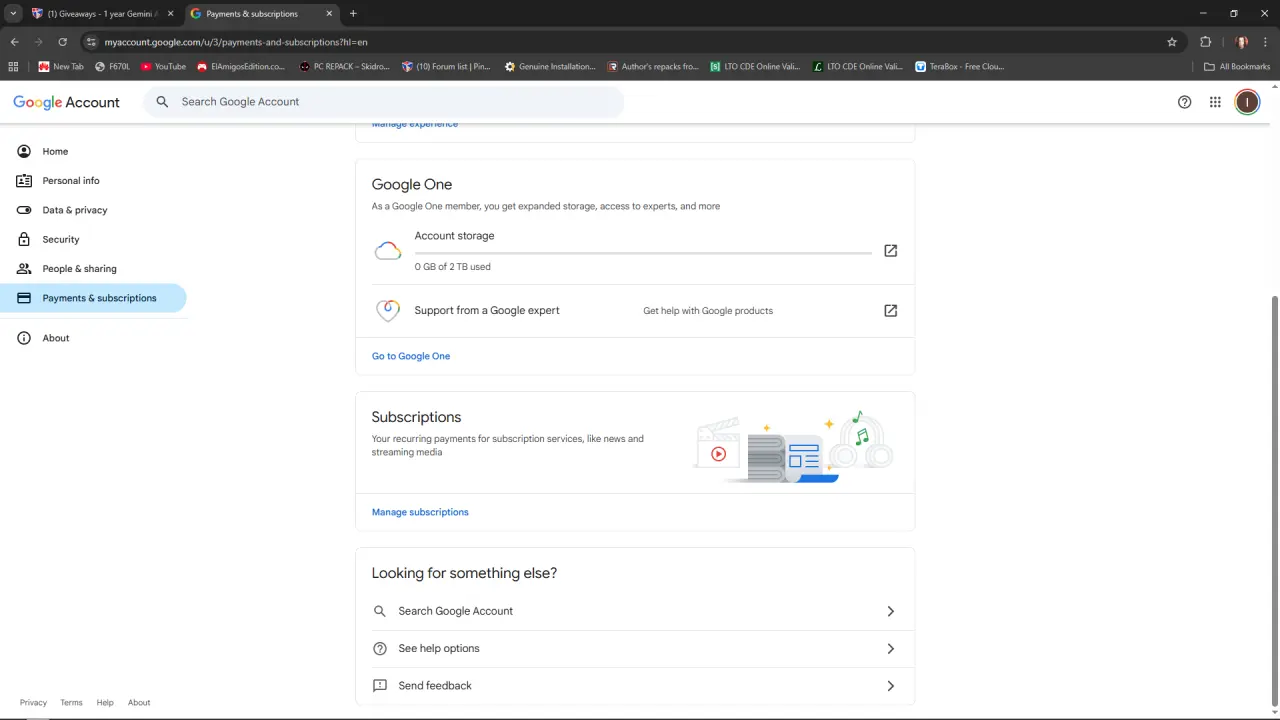
Task: Open the TeraBox bookmark
Action: (959, 67)
